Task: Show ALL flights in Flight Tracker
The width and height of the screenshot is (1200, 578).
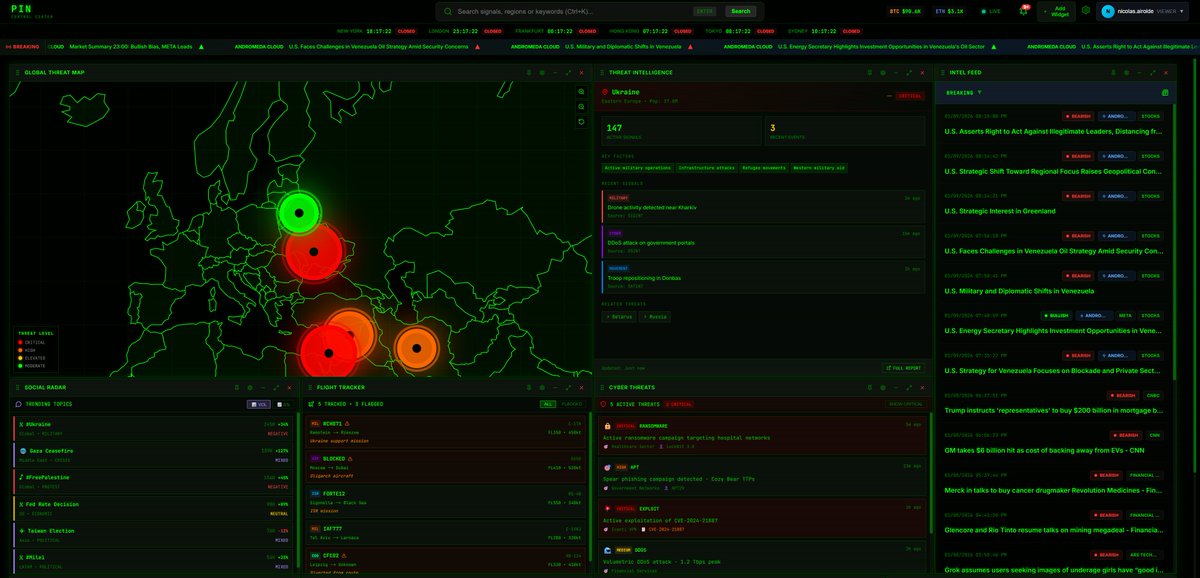Action: click(547, 404)
